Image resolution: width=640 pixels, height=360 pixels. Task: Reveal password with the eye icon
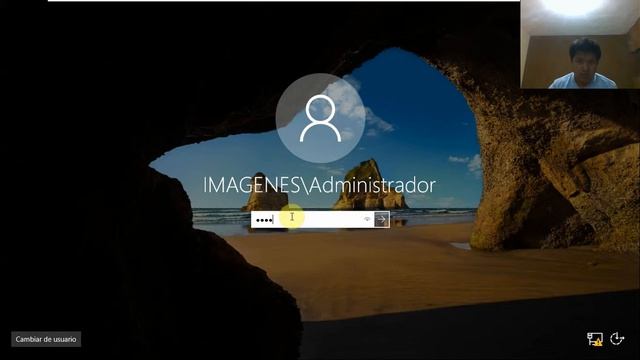click(x=367, y=220)
